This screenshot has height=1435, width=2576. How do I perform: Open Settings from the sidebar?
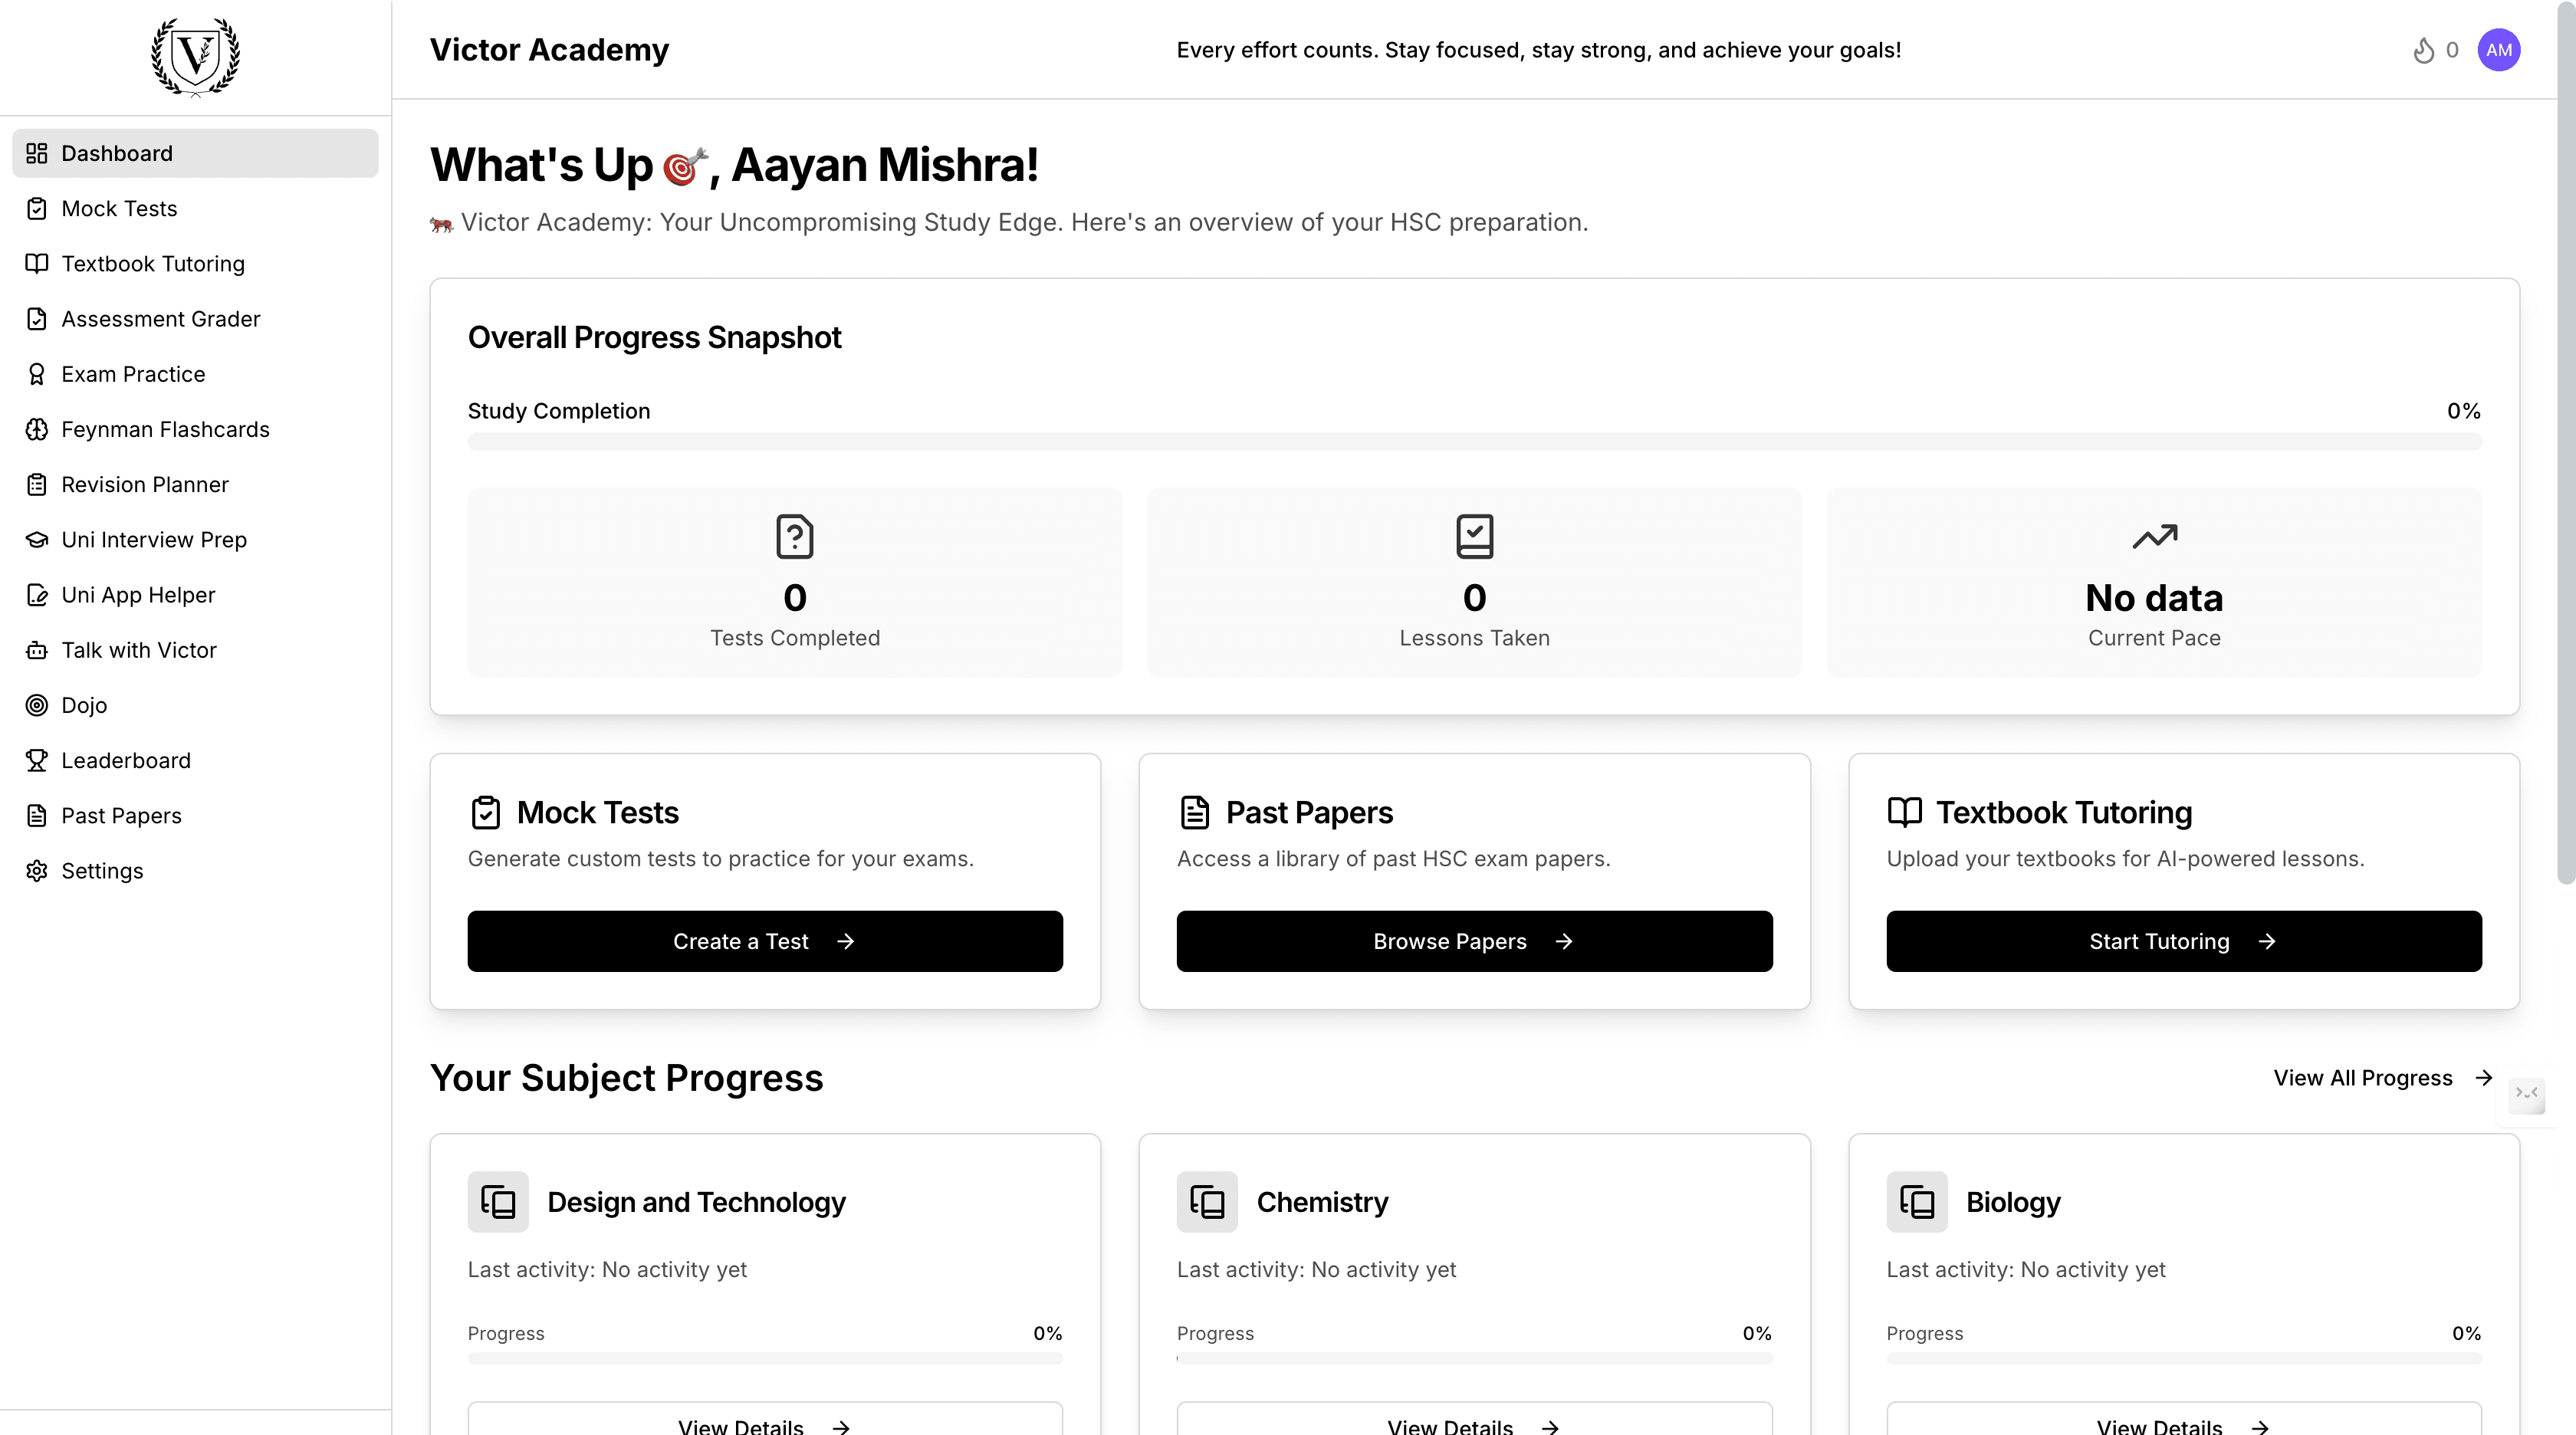coord(102,870)
